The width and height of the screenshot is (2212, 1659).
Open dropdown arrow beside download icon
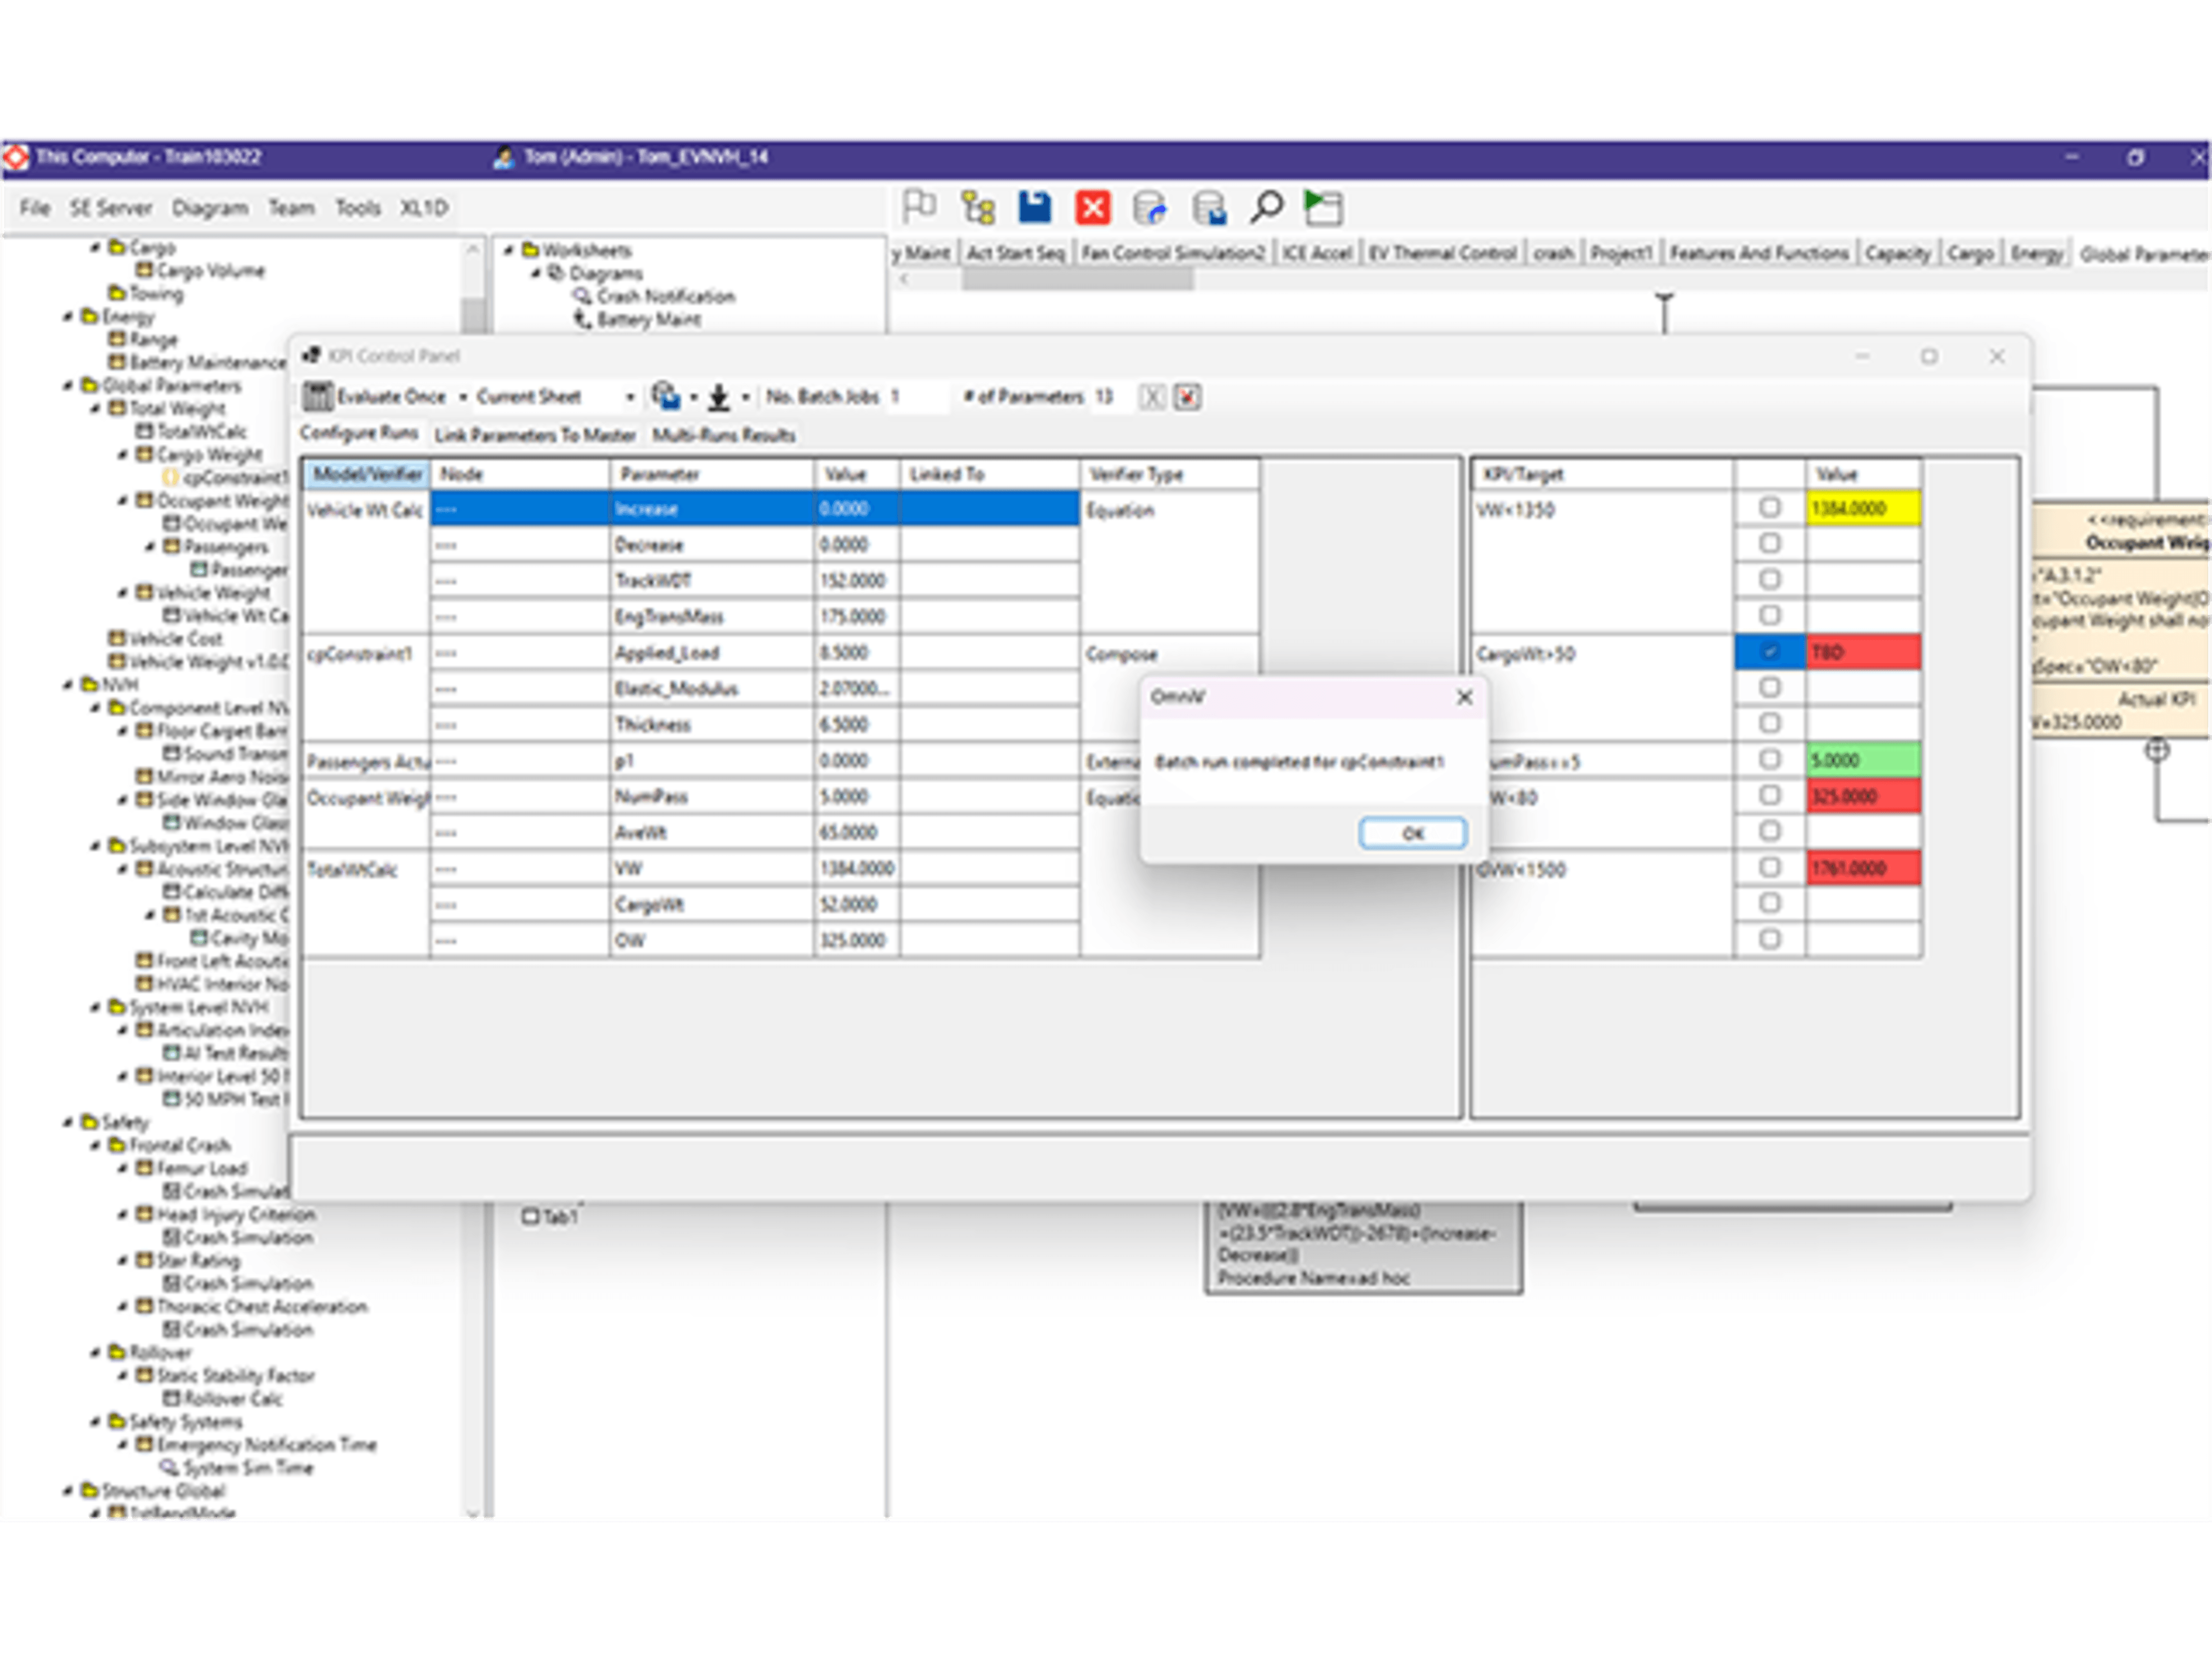pyautogui.click(x=745, y=397)
